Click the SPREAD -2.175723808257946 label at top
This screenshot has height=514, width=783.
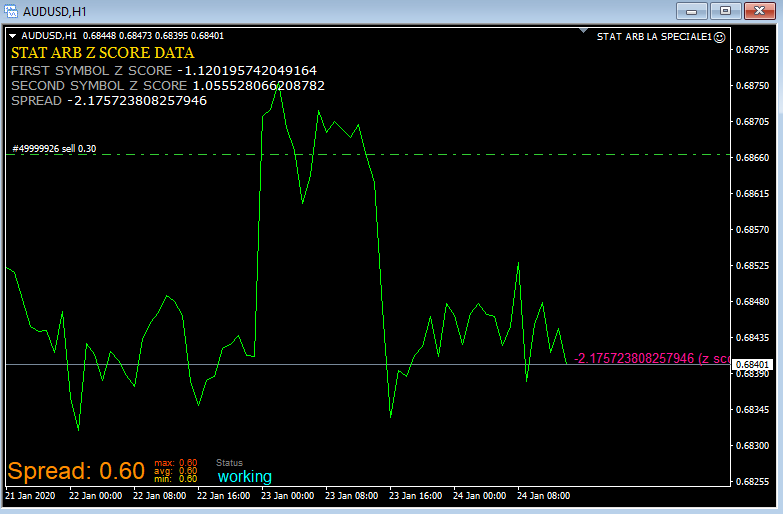(109, 100)
